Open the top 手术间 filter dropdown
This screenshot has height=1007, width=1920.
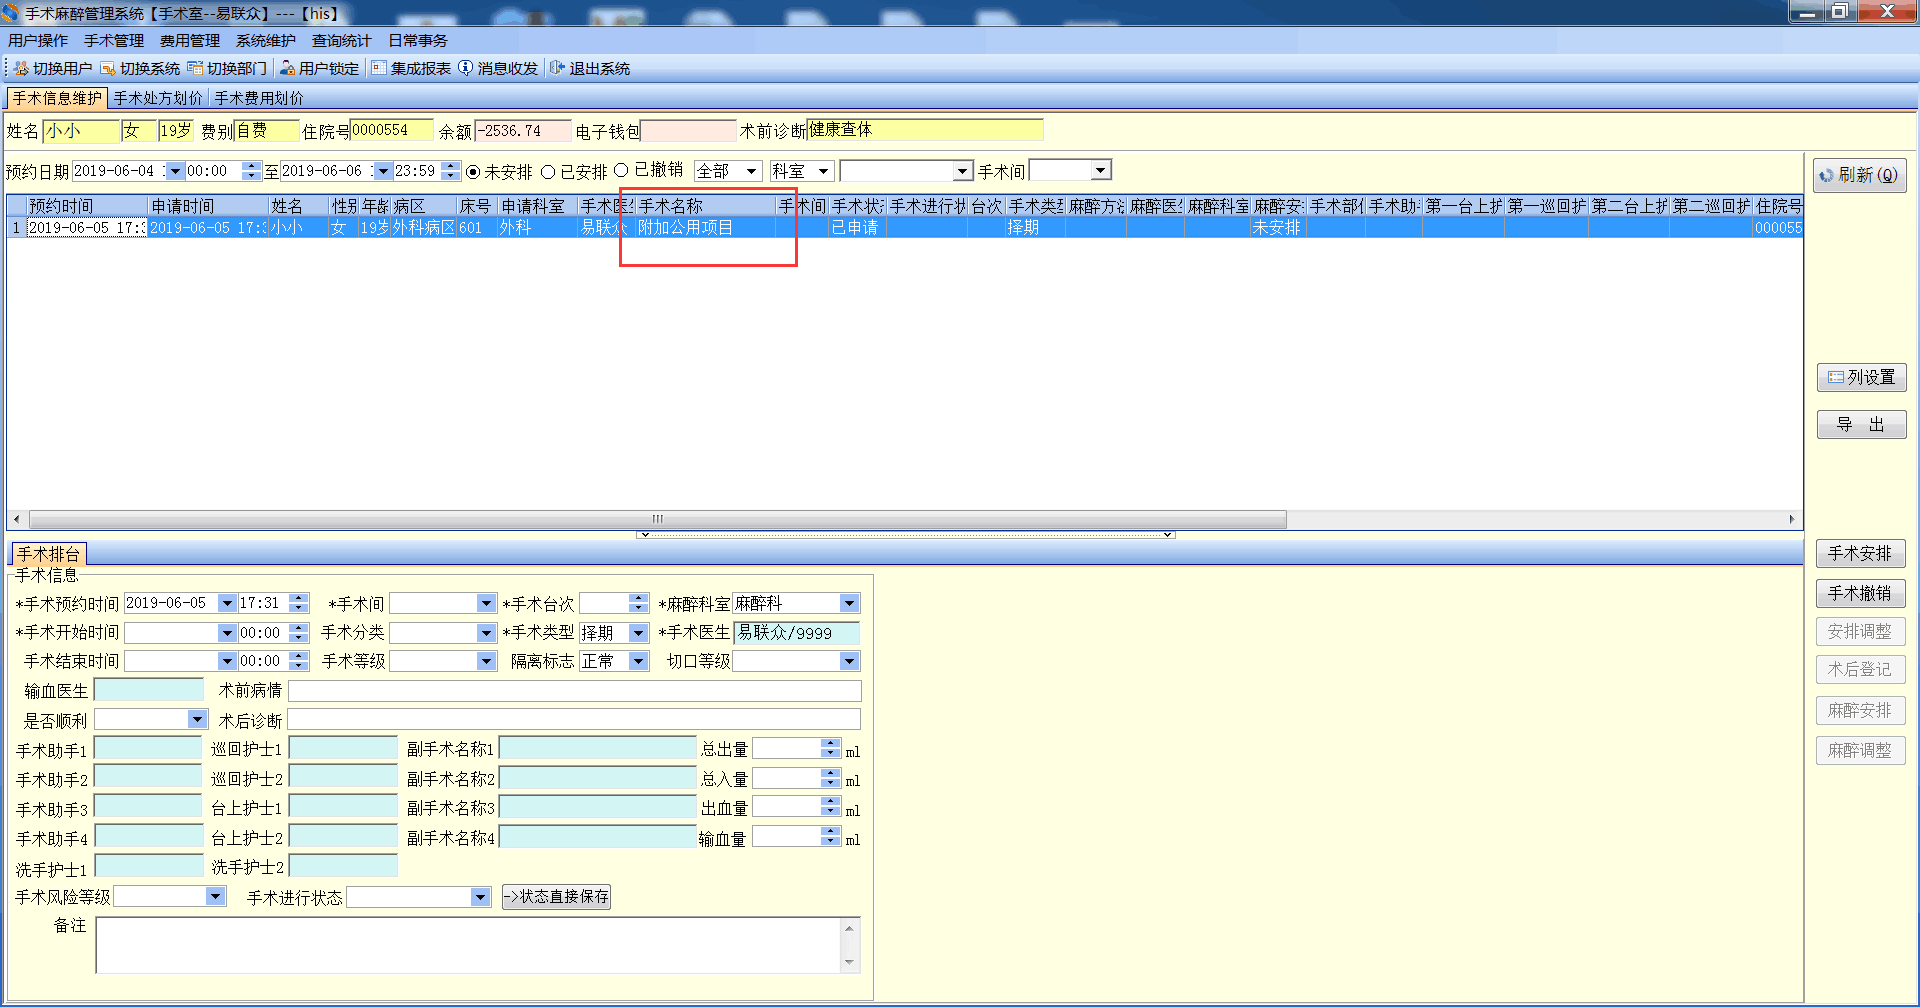point(1100,170)
